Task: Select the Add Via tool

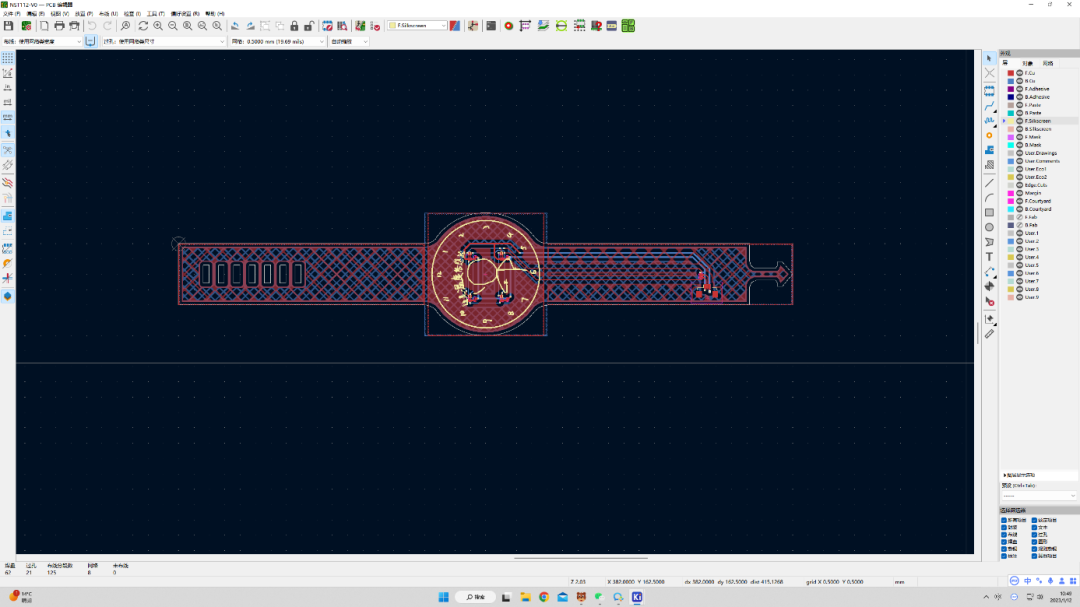Action: point(989,136)
